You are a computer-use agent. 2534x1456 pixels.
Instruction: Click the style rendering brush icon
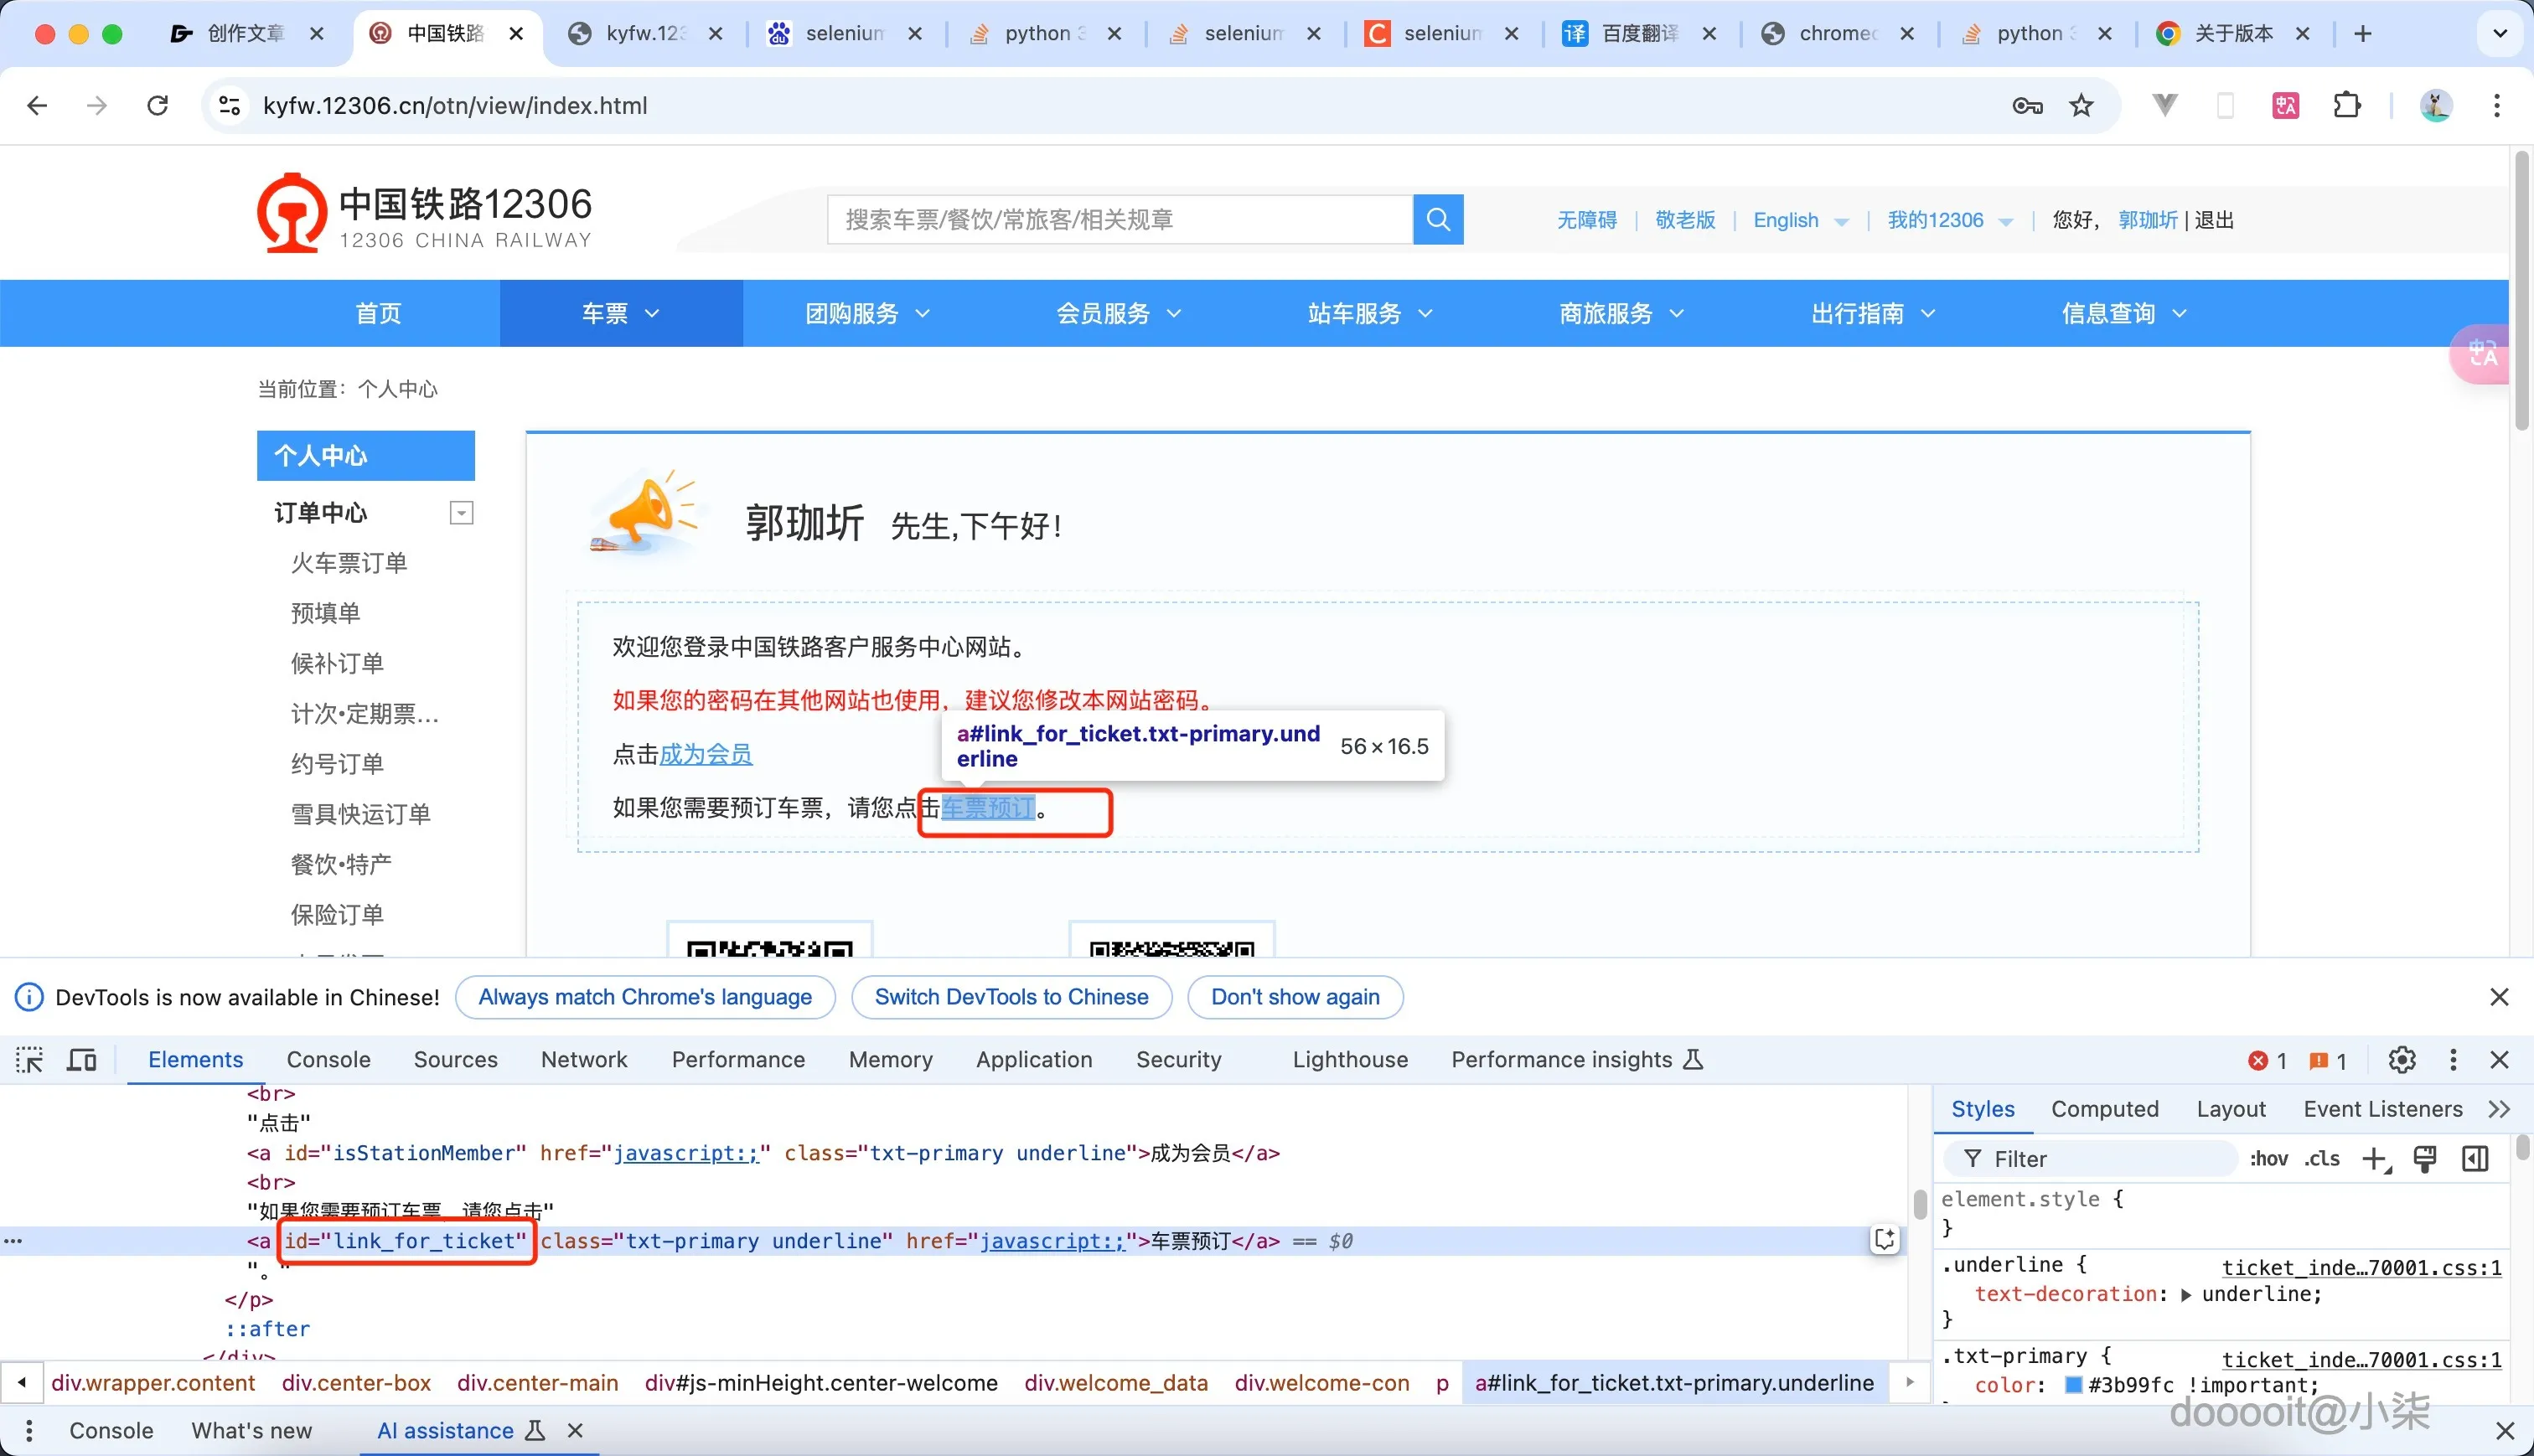[x=2424, y=1159]
